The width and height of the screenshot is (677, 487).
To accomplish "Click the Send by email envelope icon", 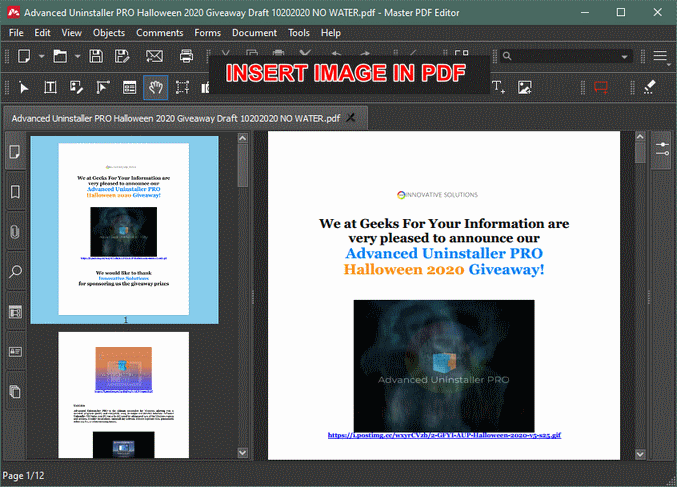I will pos(154,56).
